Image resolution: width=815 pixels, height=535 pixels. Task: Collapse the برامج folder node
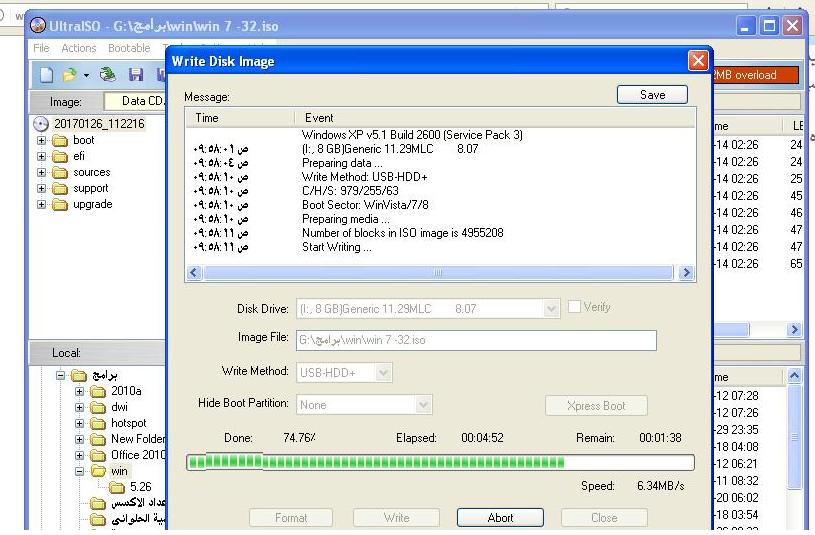61,375
